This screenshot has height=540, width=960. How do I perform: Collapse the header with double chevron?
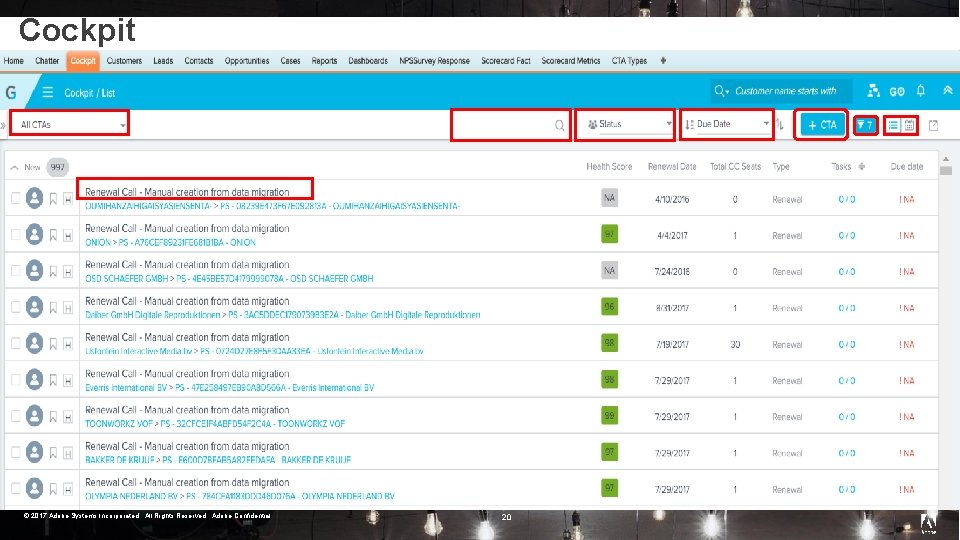(x=948, y=90)
